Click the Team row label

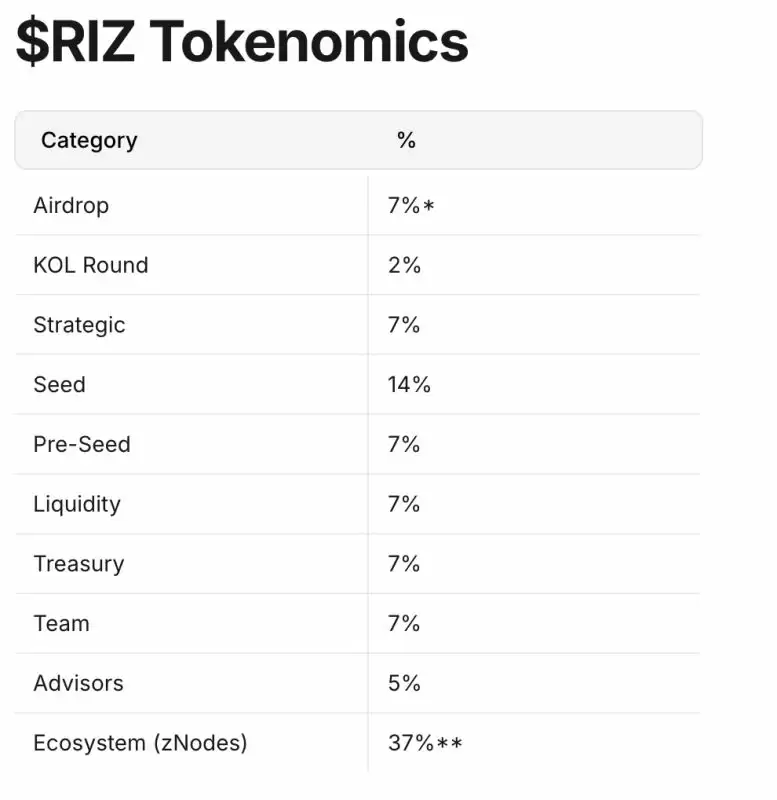tap(61, 624)
